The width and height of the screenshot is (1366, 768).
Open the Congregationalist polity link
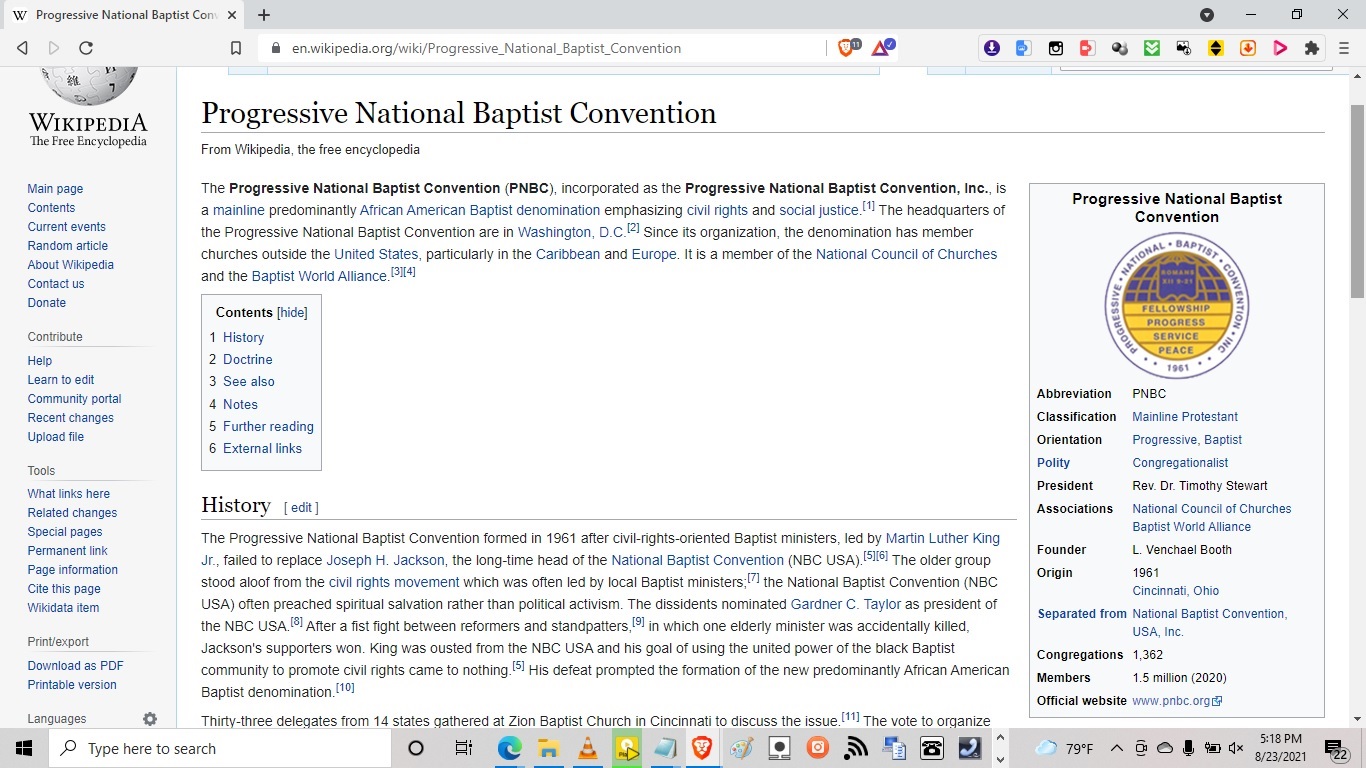tap(1180, 463)
